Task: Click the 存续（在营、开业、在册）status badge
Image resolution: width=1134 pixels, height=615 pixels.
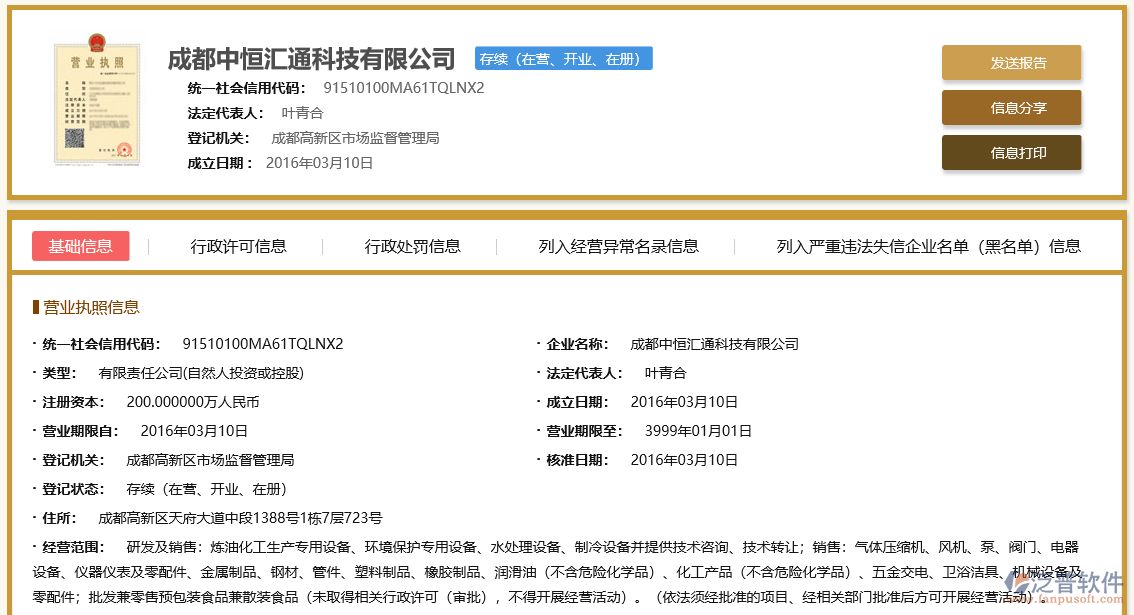Action: click(x=563, y=59)
